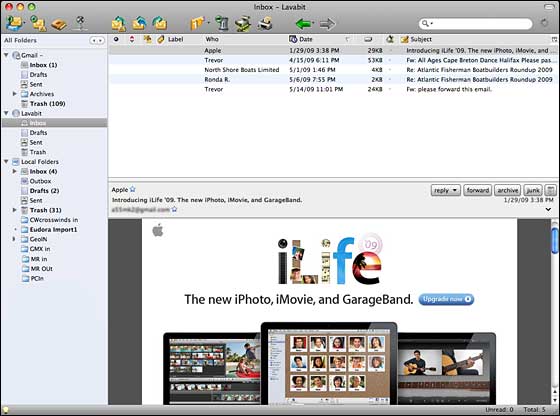Expand the Gmail Archives folder
The height and width of the screenshot is (416, 560).
point(15,94)
